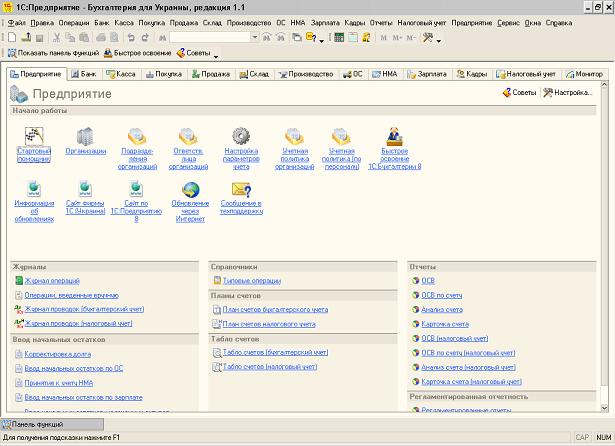Click the Cut scissors toolbar icon
The width and height of the screenshot is (615, 446).
pos(56,38)
